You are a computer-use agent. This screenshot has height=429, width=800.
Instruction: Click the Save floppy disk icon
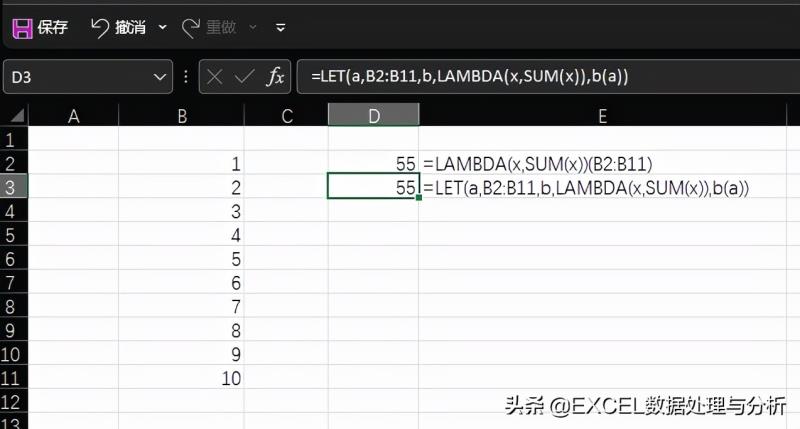(22, 28)
